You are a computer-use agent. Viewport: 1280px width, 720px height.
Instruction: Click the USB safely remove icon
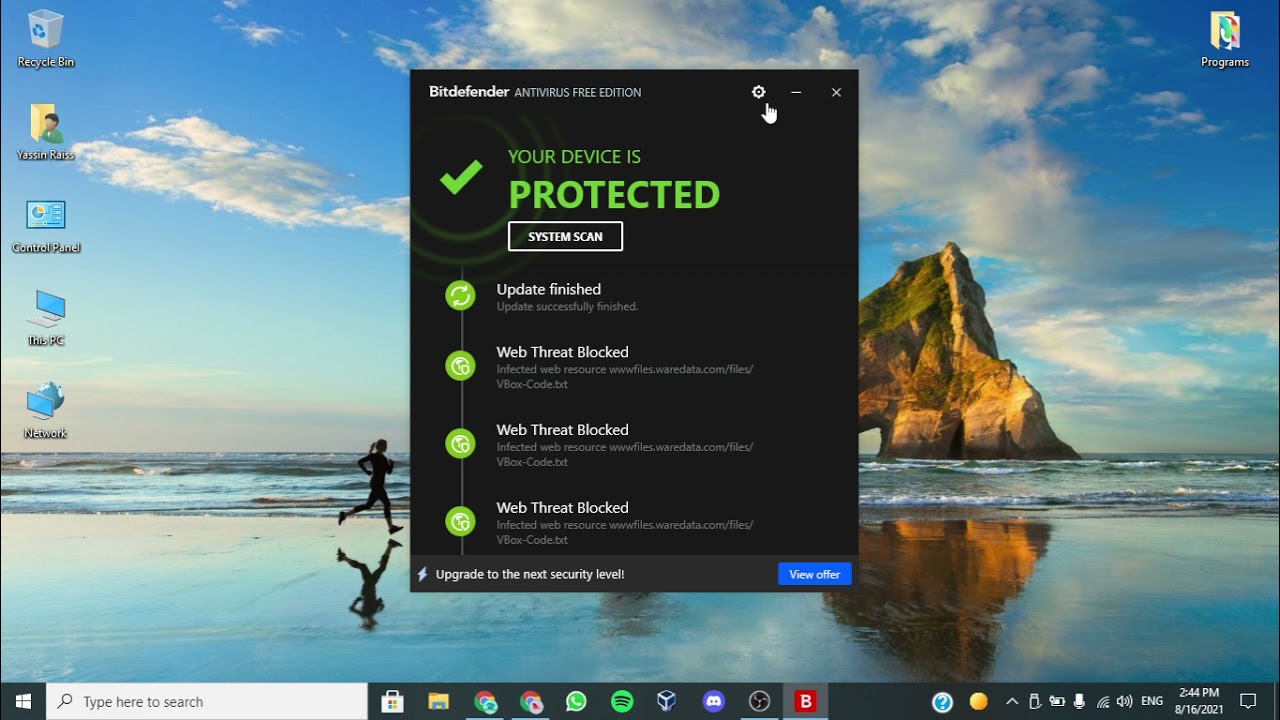(1035, 702)
